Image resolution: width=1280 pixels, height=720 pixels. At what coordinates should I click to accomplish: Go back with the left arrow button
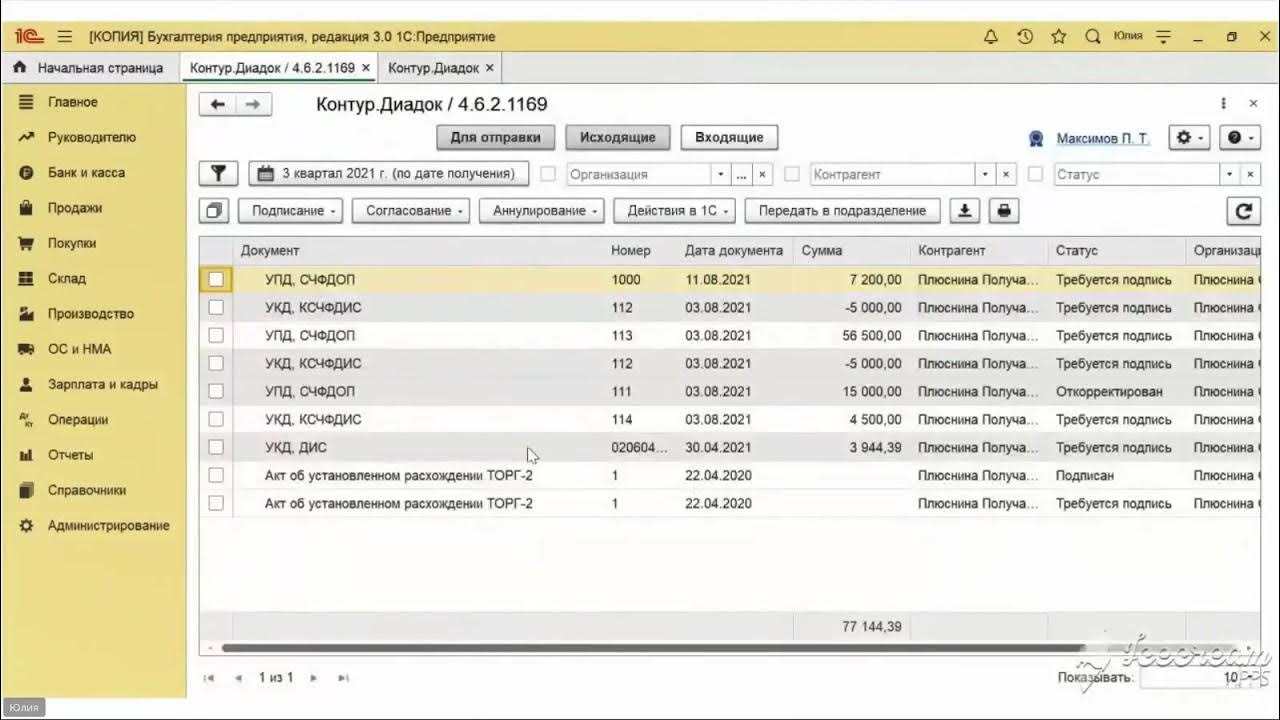coord(217,104)
